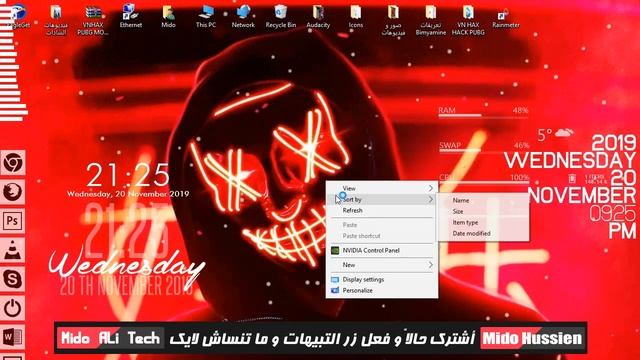This screenshot has height=360, width=640.
Task: Open the Recycle Bin icon
Action: [x=281, y=16]
